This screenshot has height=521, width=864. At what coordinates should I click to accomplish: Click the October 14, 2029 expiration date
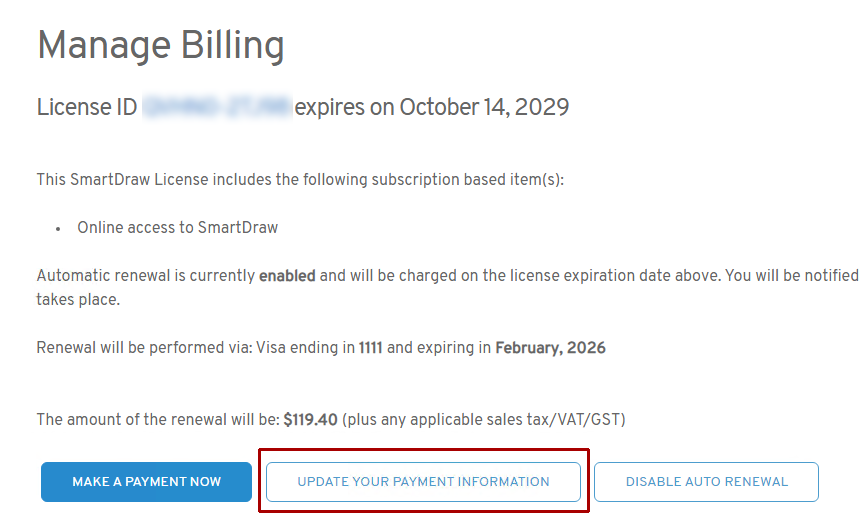pos(484,106)
